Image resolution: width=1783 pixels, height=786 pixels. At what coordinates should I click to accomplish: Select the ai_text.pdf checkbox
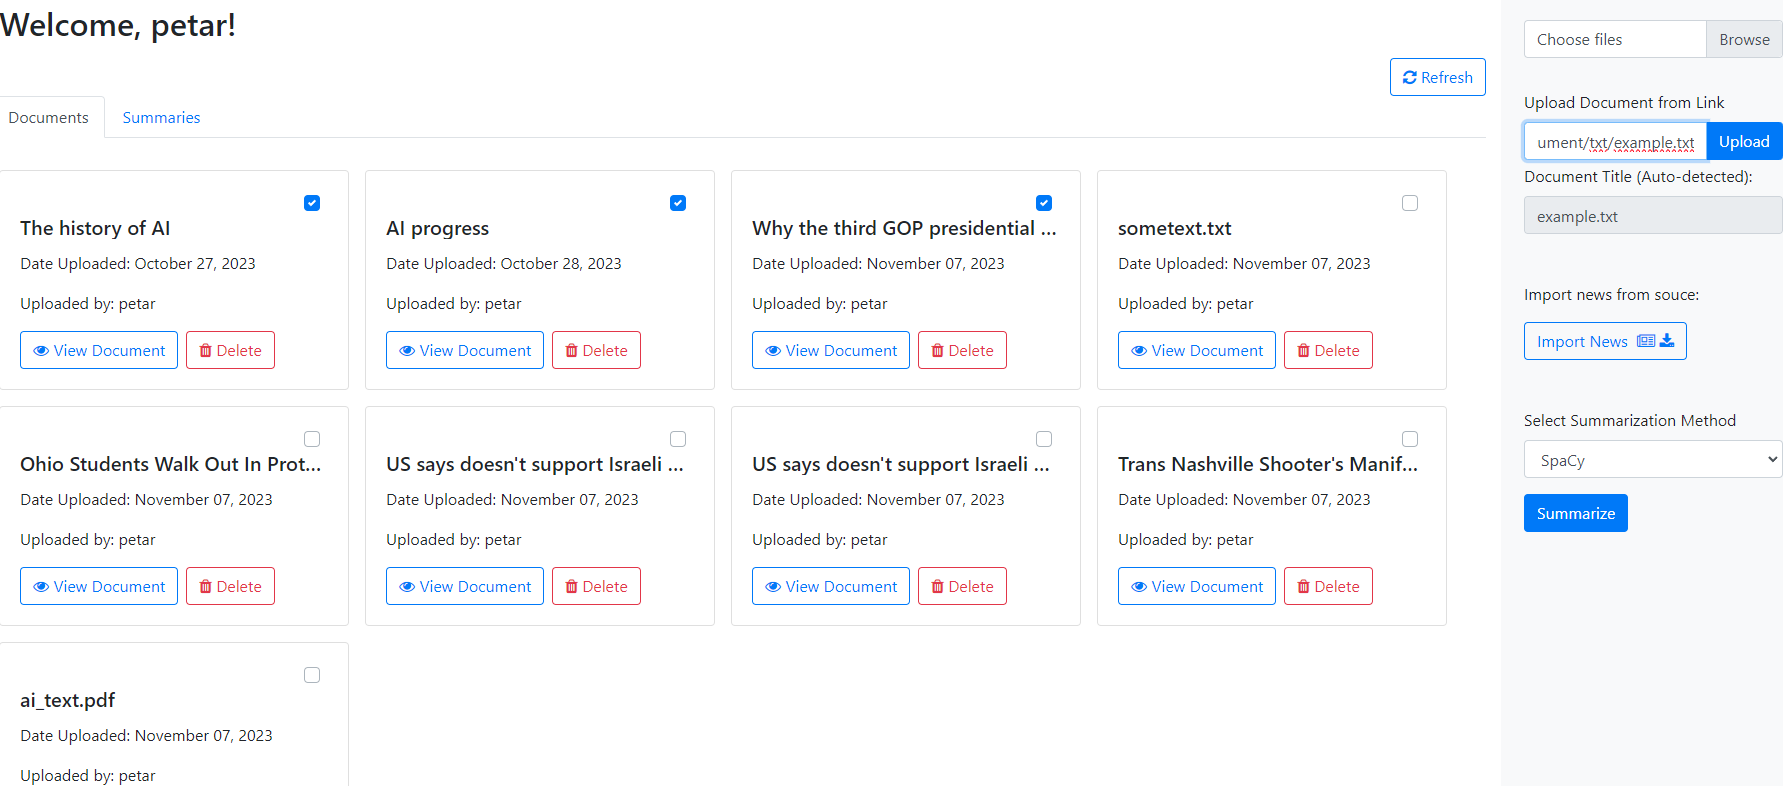point(312,675)
